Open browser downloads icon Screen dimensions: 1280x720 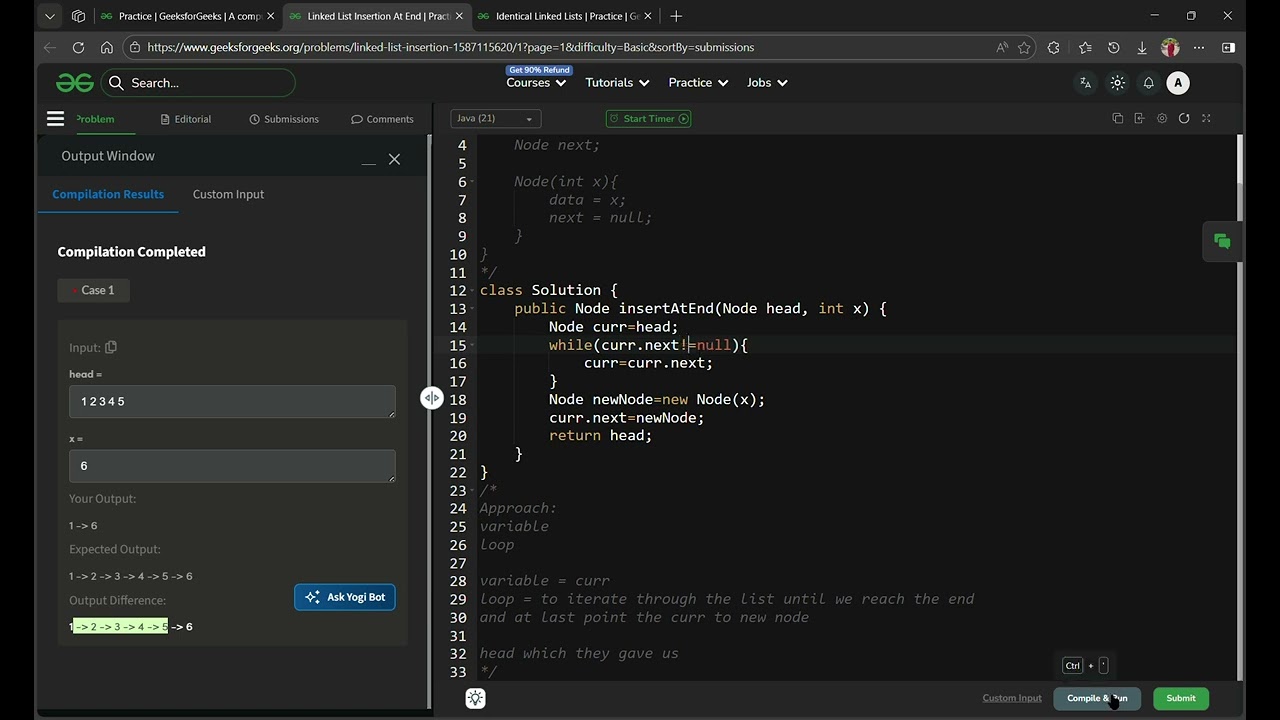pos(1141,47)
